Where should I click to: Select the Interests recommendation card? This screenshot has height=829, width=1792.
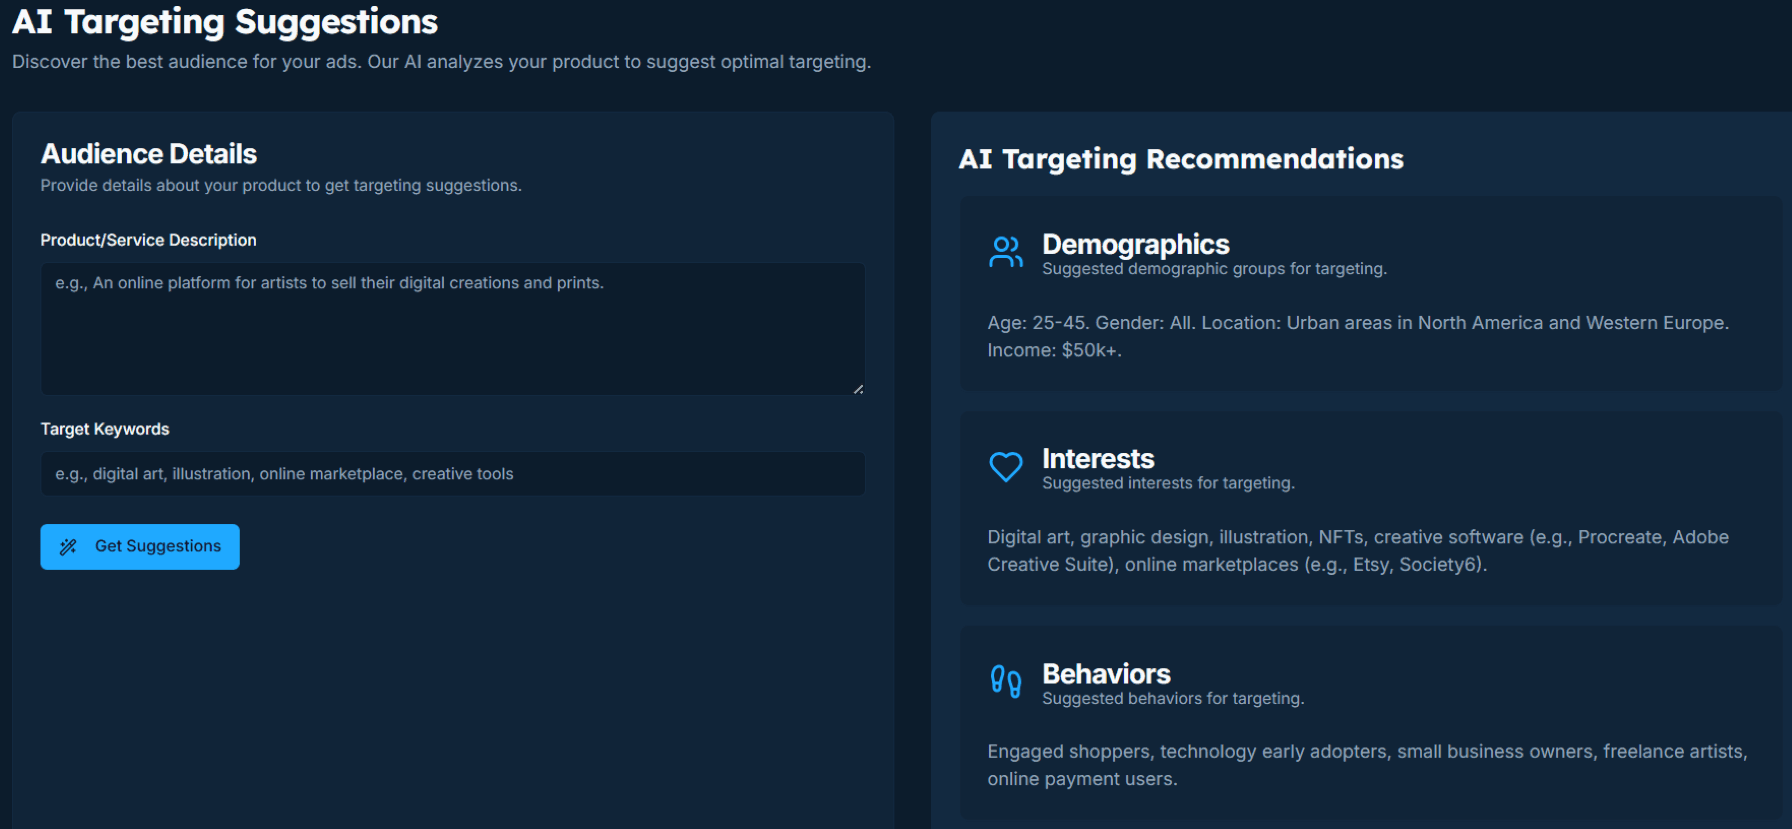pos(1370,505)
